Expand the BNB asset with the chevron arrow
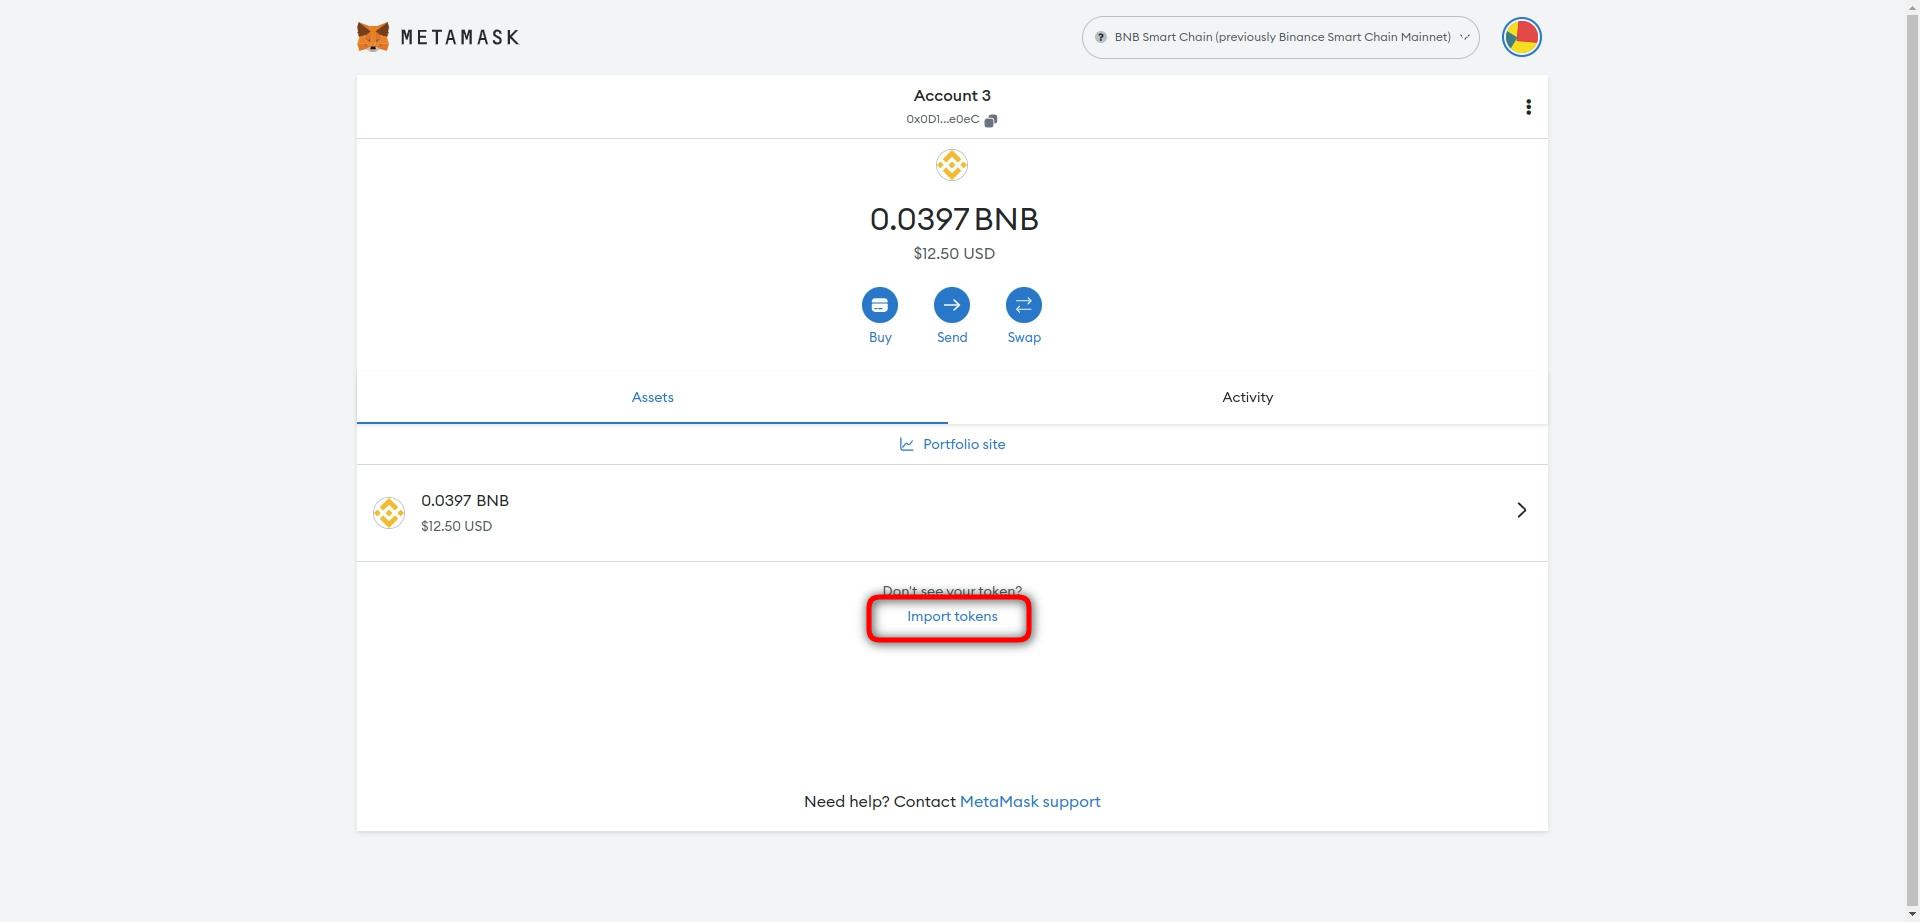Screen dimensions: 1920x922 click(1521, 510)
